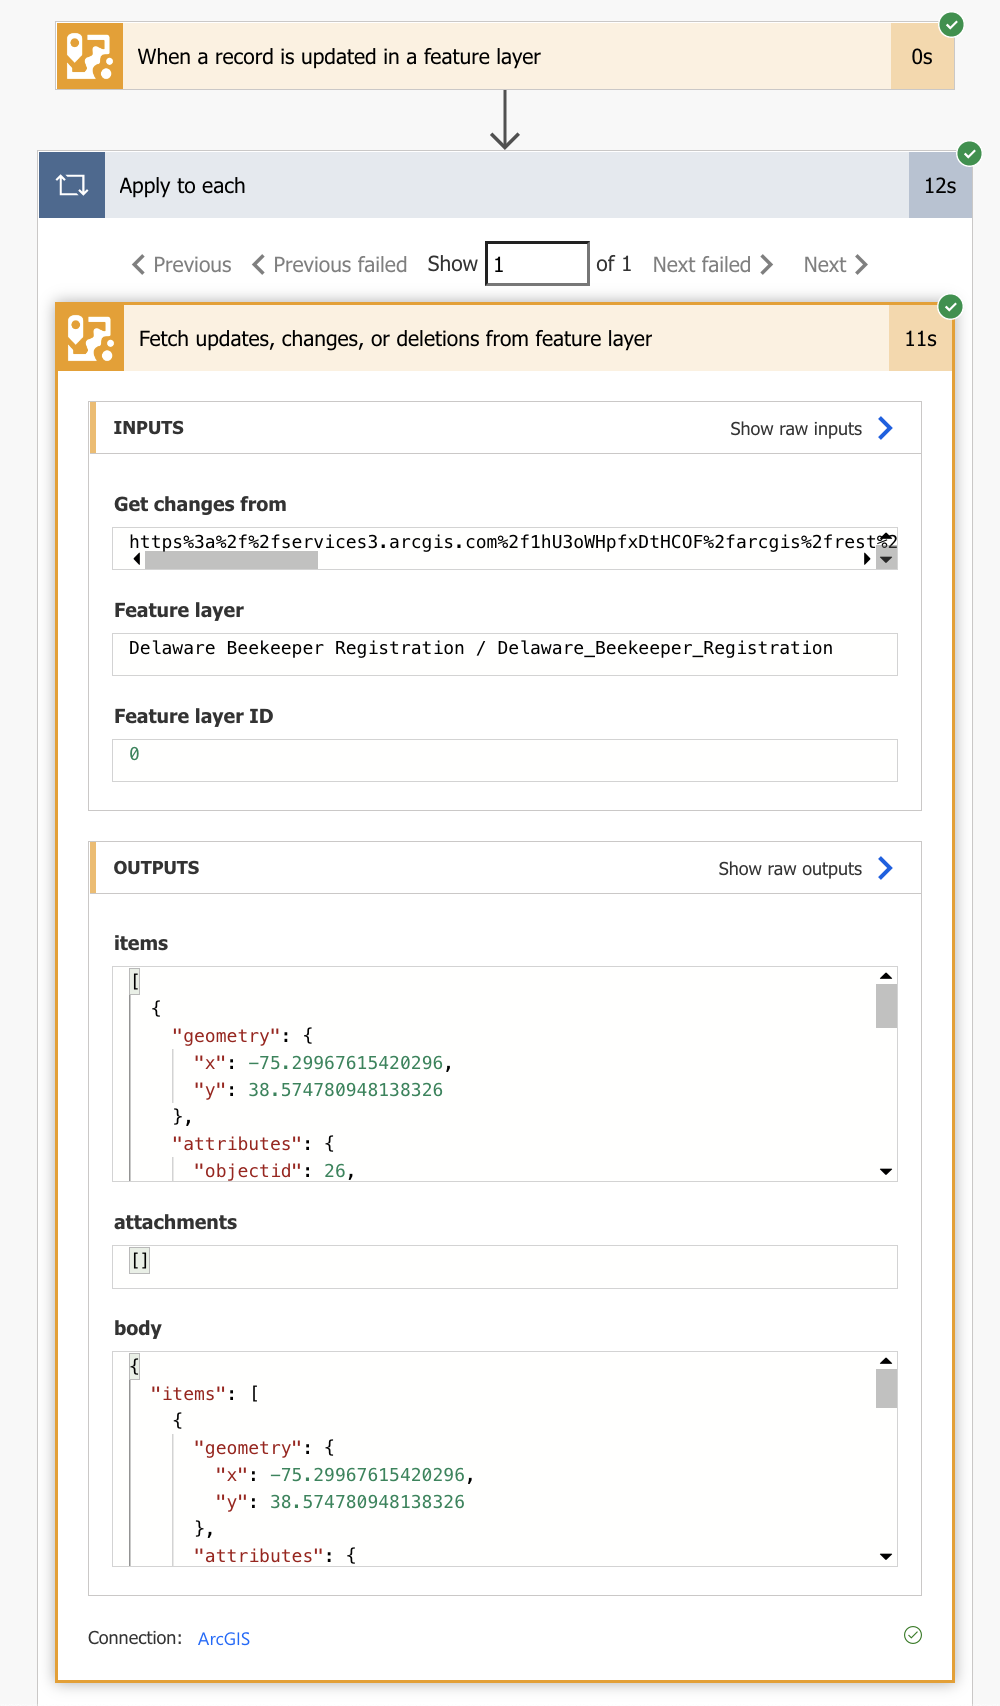Click the ArcGIS trigger icon at top
This screenshot has width=1000, height=1706.
click(90, 57)
